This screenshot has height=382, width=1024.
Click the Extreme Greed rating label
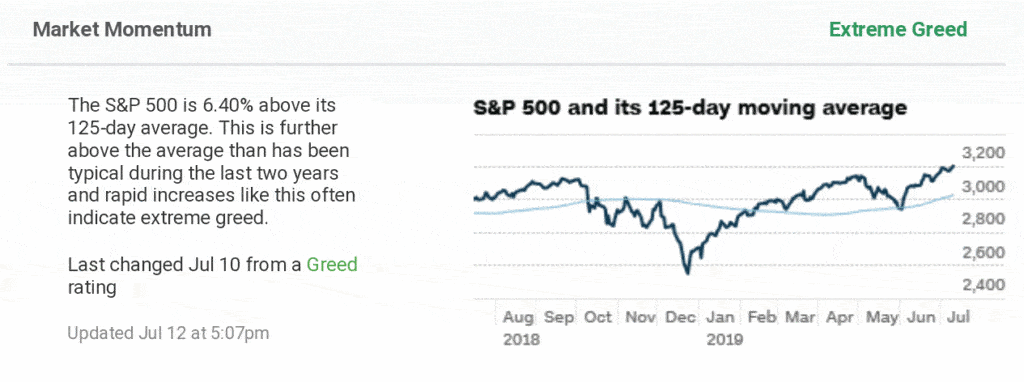click(897, 29)
